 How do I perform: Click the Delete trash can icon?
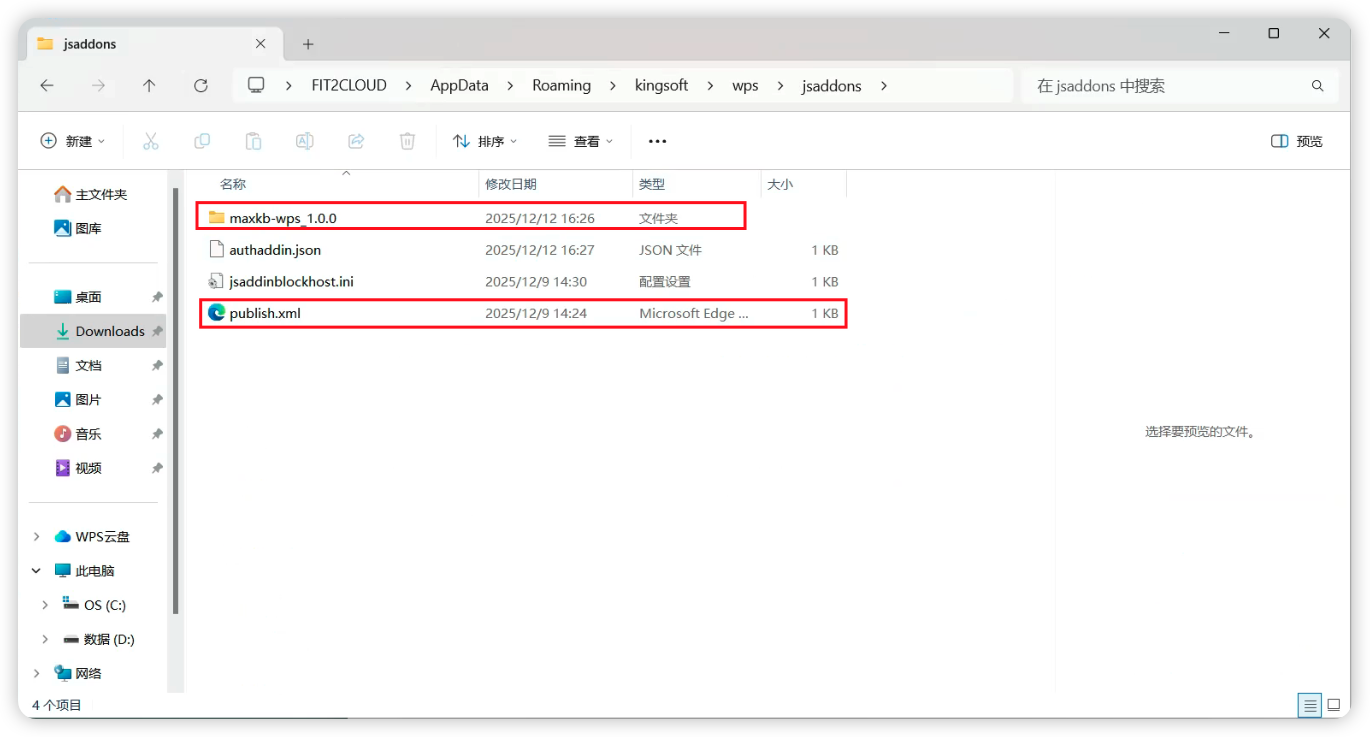point(407,141)
